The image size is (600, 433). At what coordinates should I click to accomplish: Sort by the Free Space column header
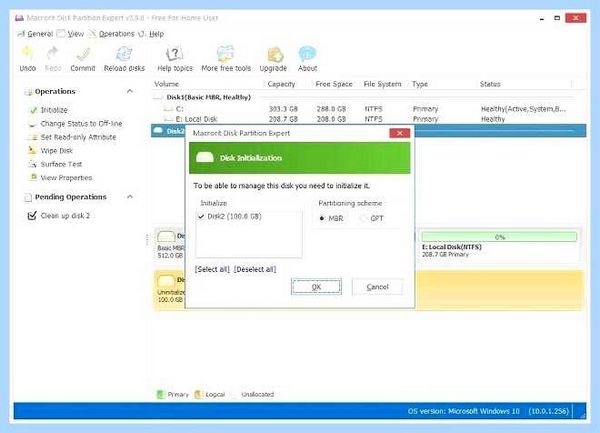pos(334,84)
